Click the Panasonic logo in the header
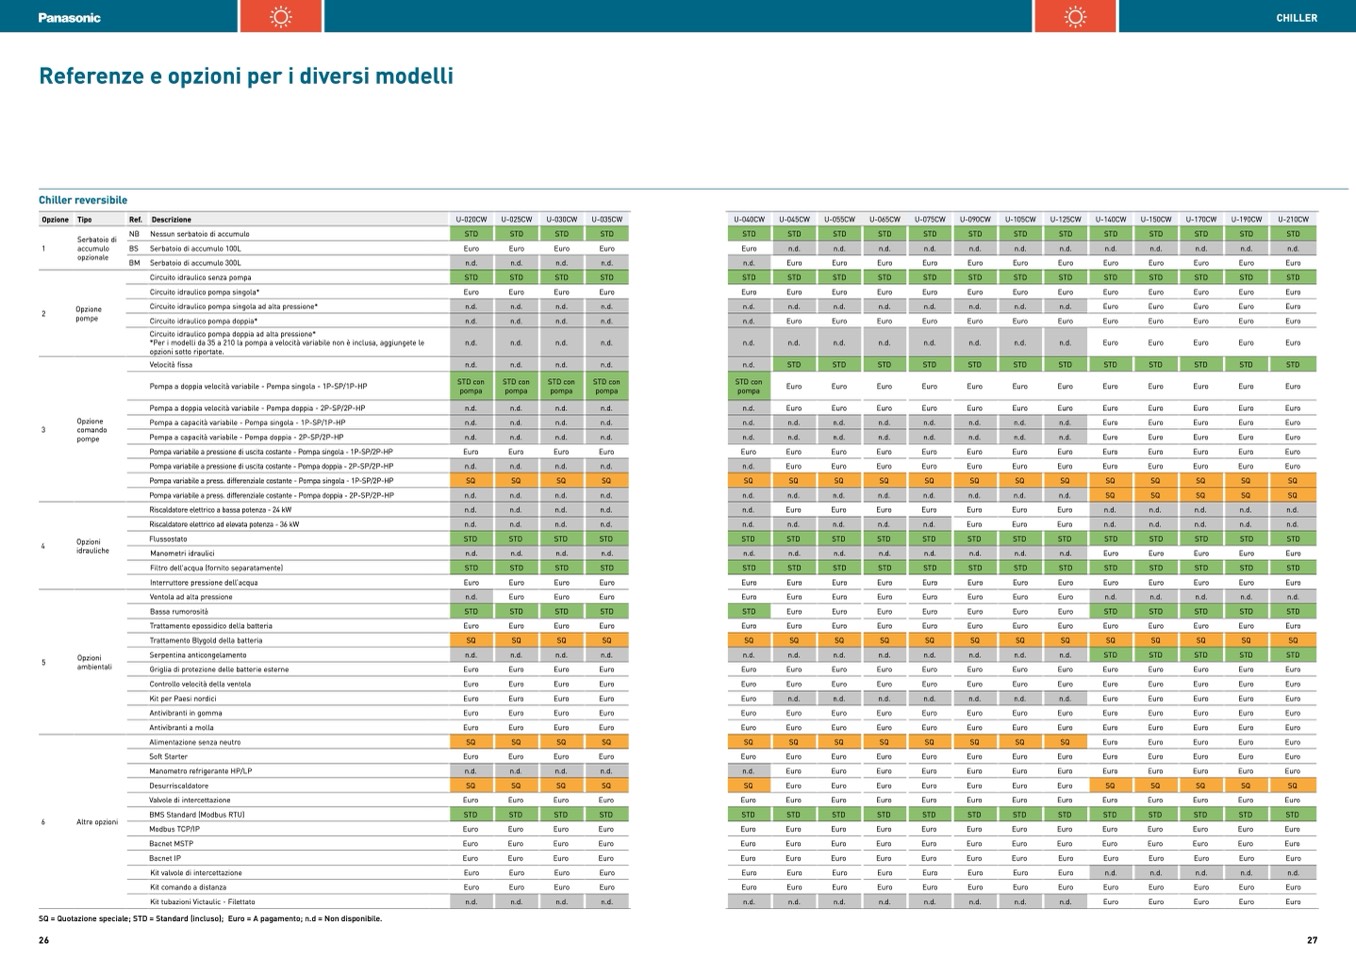Image resolution: width=1356 pixels, height=959 pixels. 69,17
